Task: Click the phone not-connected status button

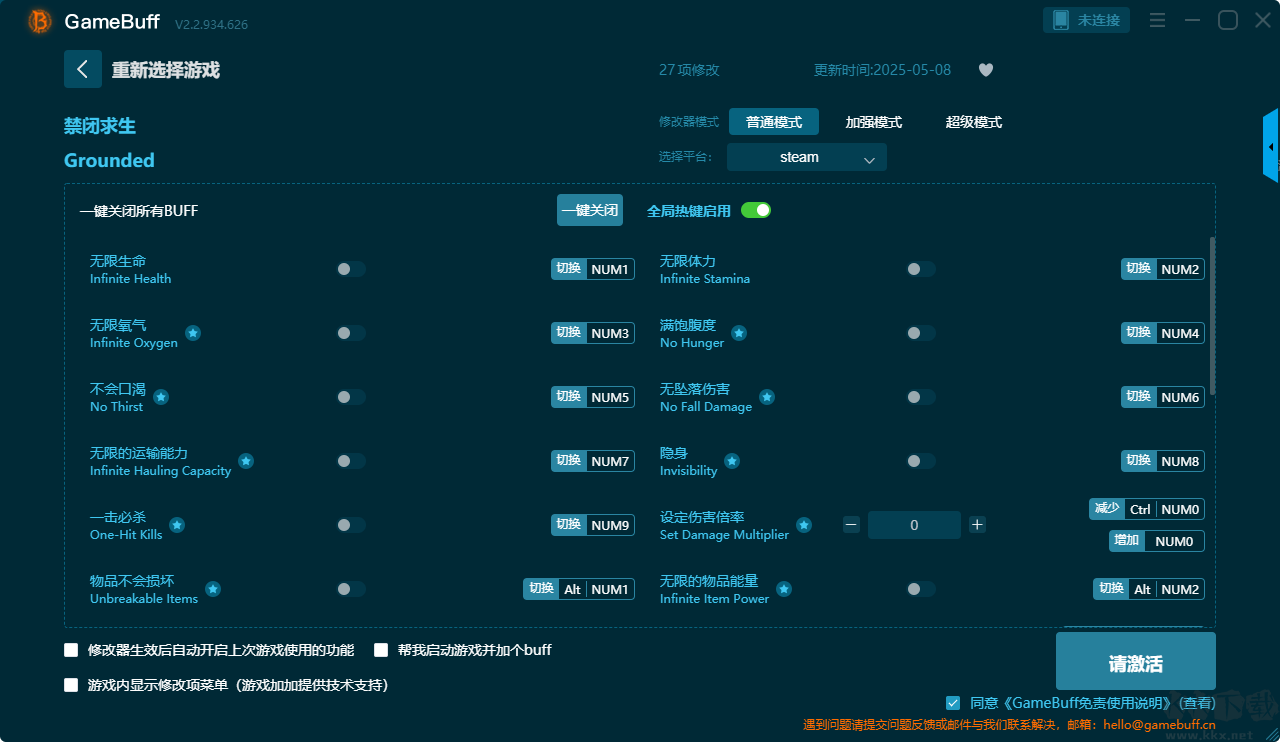Action: click(x=1087, y=20)
